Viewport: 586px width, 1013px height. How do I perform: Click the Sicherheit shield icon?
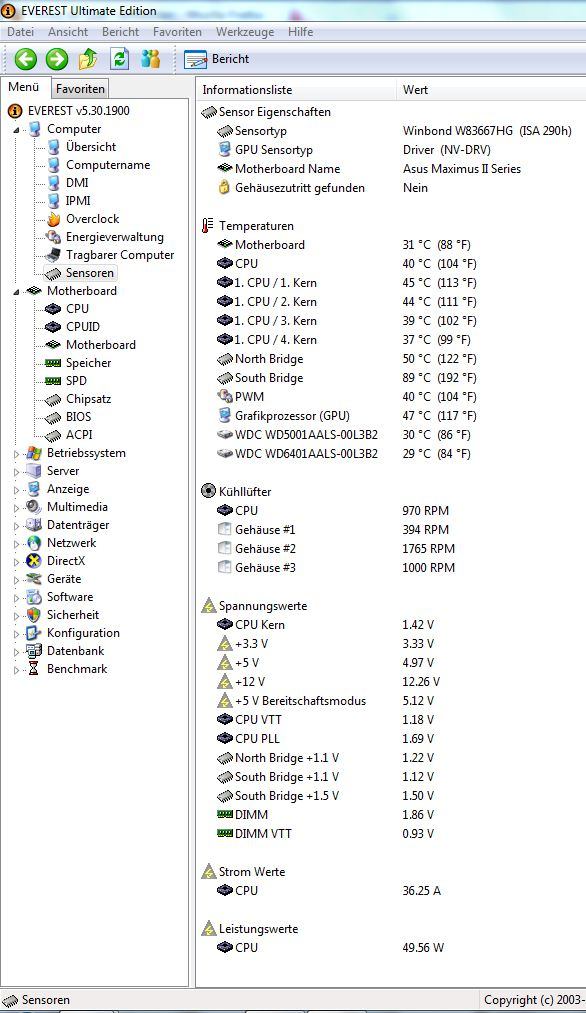34,615
